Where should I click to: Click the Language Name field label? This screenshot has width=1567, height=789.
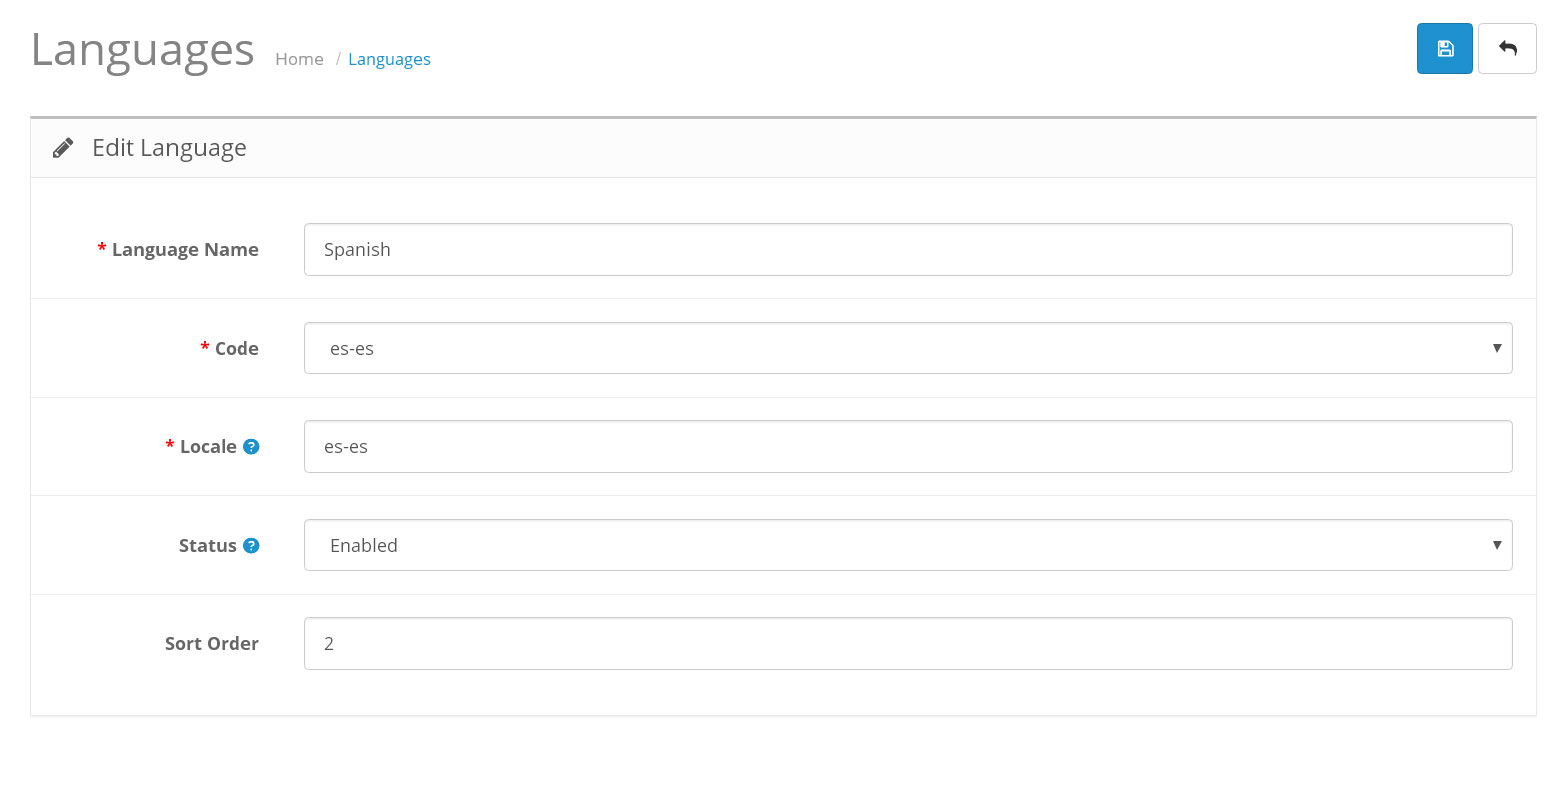185,250
